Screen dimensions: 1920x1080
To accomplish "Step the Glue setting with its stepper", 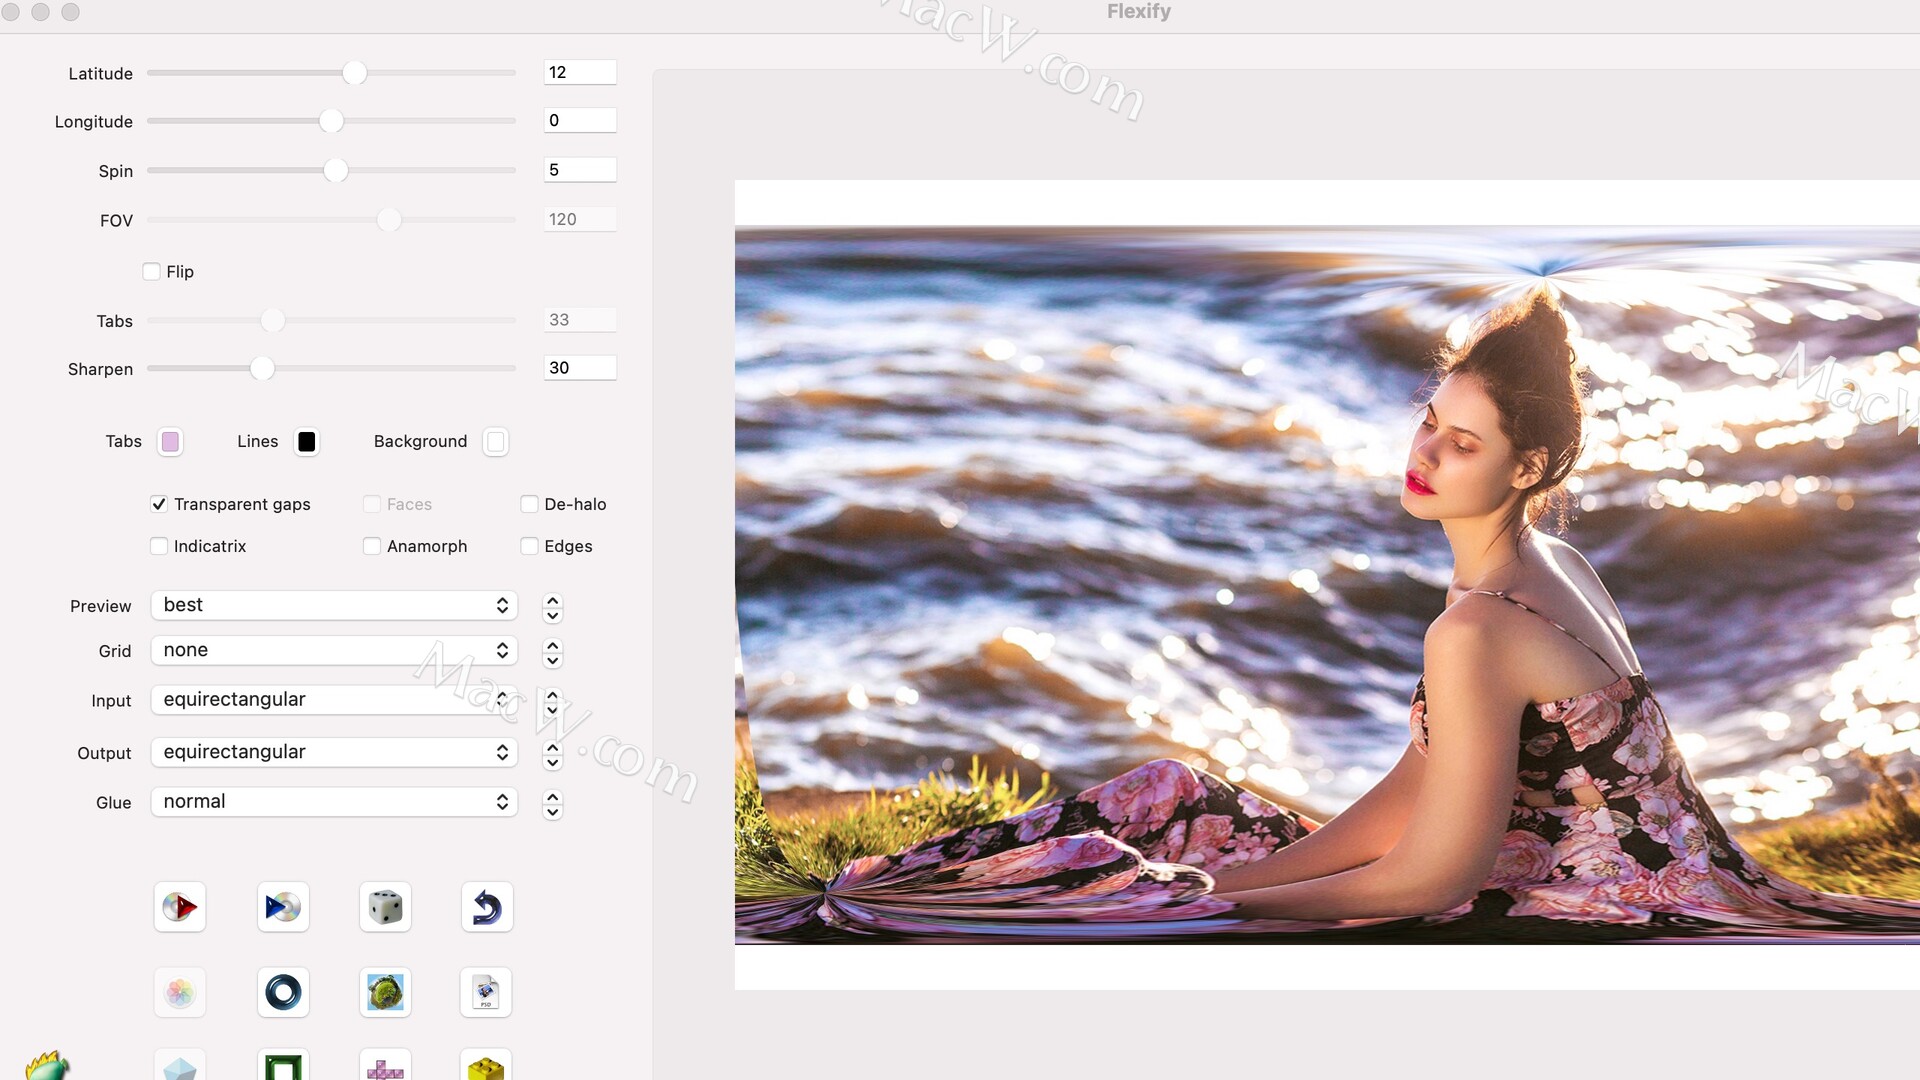I will [x=553, y=803].
